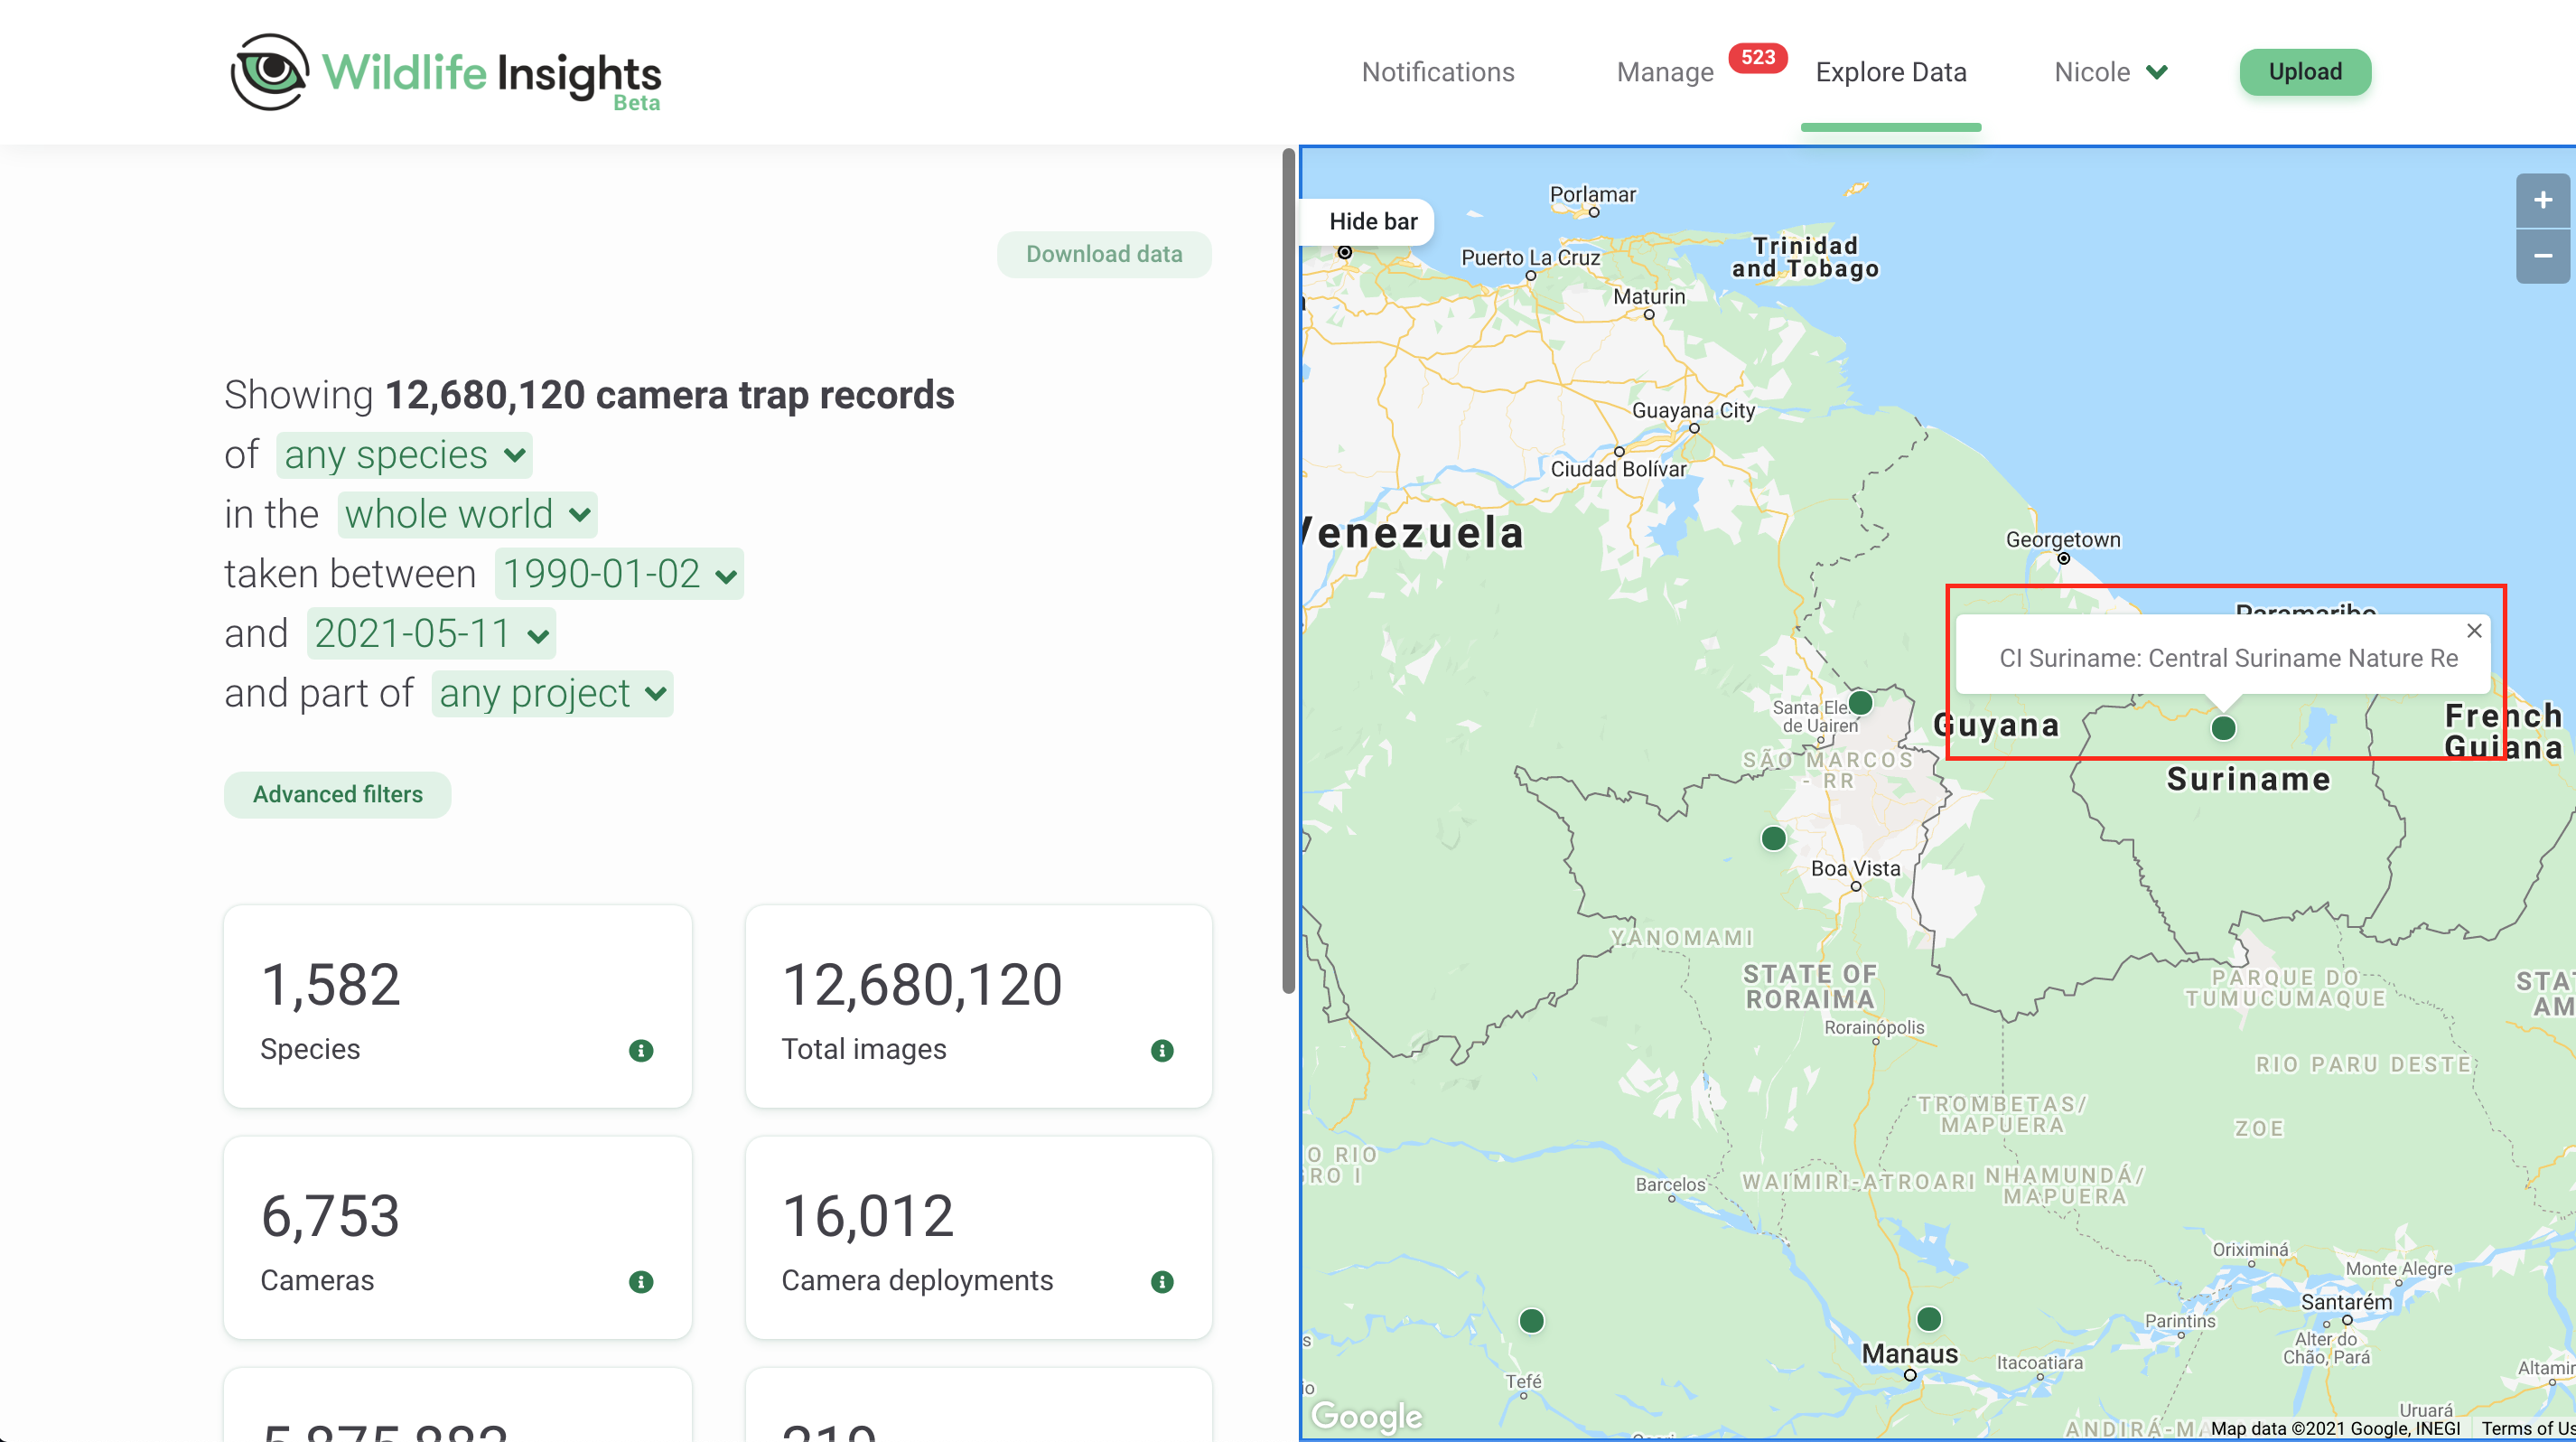Close the CI Suriname map popup

(2474, 631)
